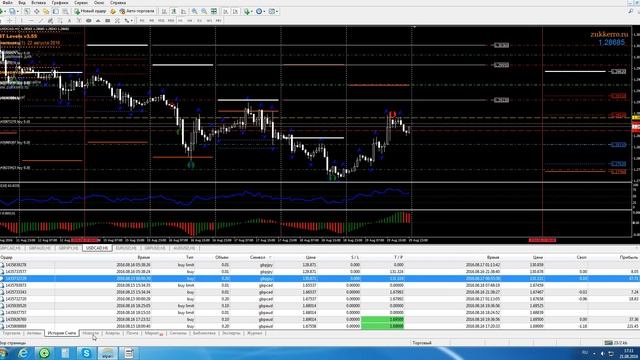This screenshot has width=640, height=360.
Task: Open the Indicators list dropdown
Action: pyautogui.click(x=252, y=11)
